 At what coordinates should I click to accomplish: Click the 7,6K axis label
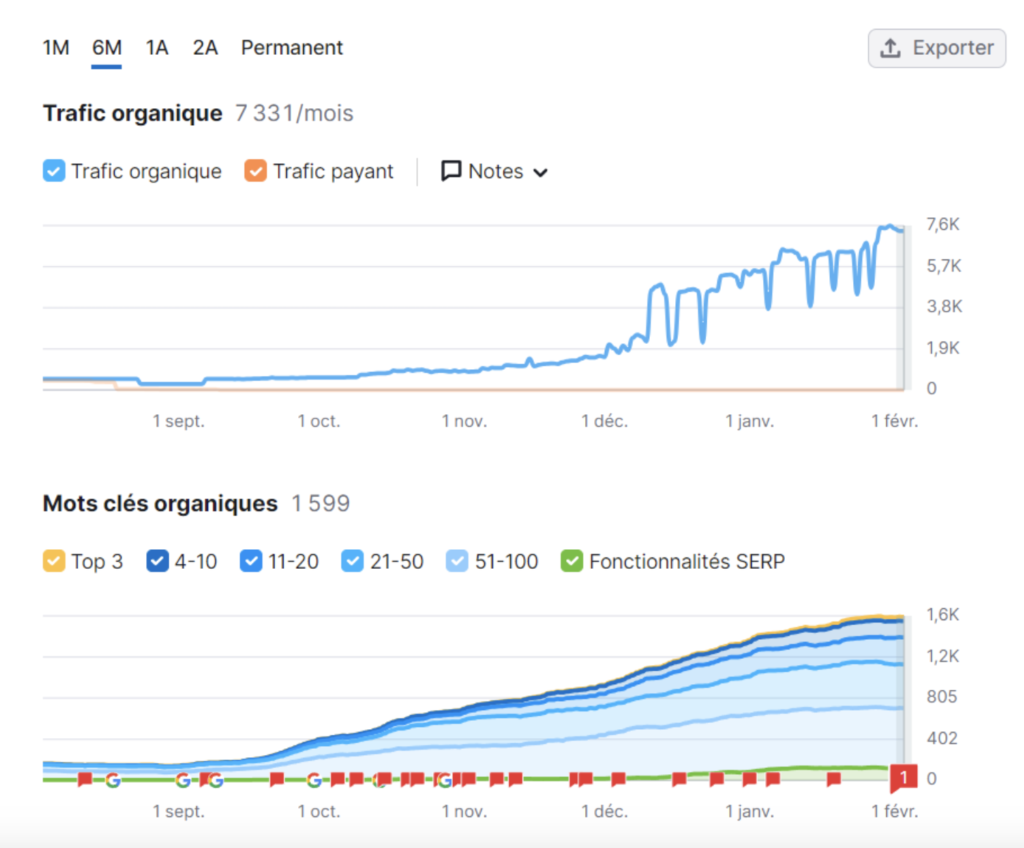coord(943,225)
